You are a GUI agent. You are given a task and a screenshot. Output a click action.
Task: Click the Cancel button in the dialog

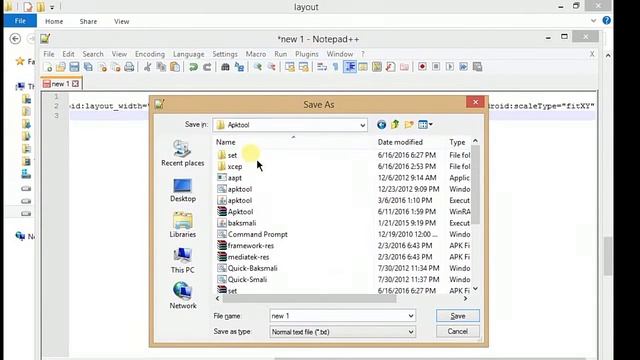[458, 331]
